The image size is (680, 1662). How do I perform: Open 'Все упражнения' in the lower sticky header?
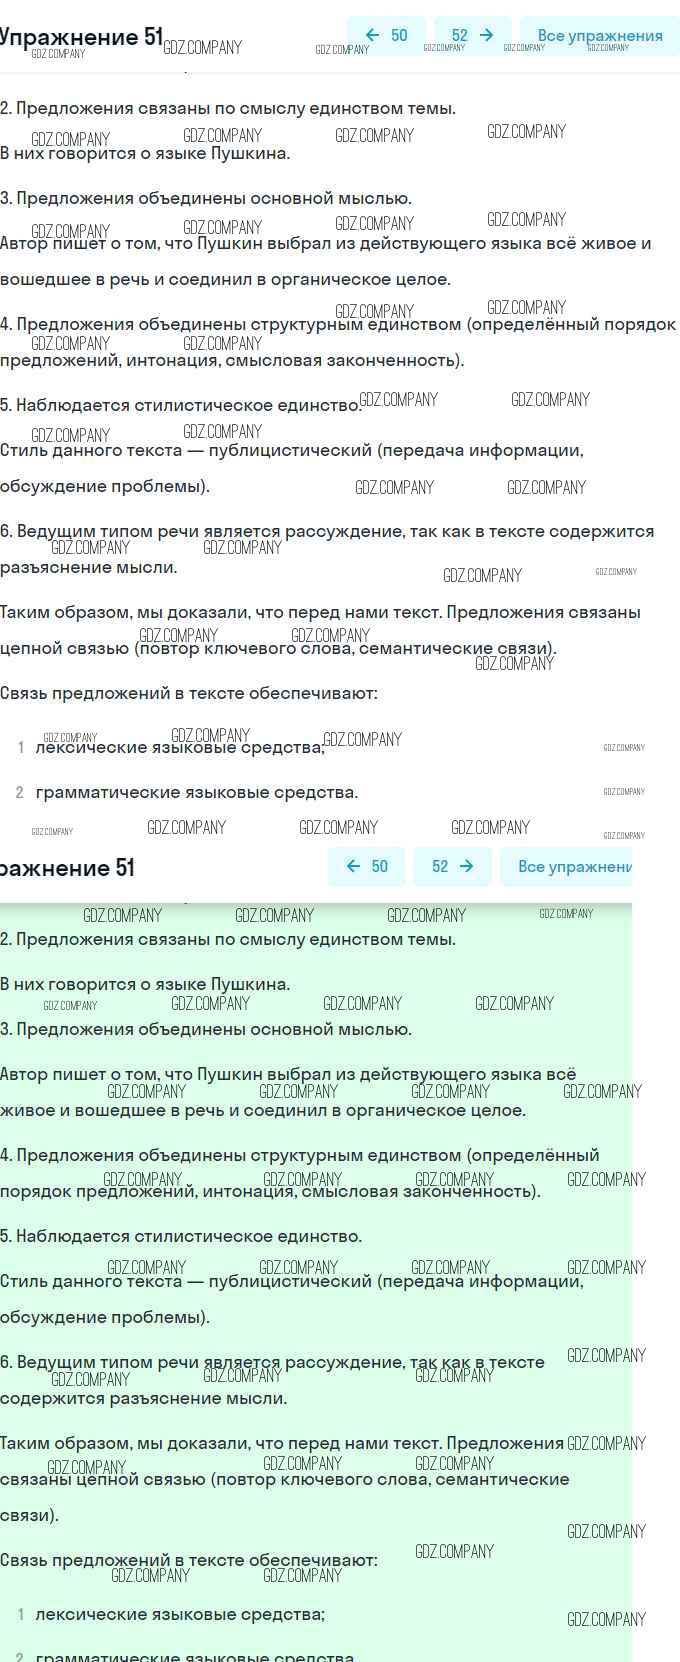[x=573, y=866]
